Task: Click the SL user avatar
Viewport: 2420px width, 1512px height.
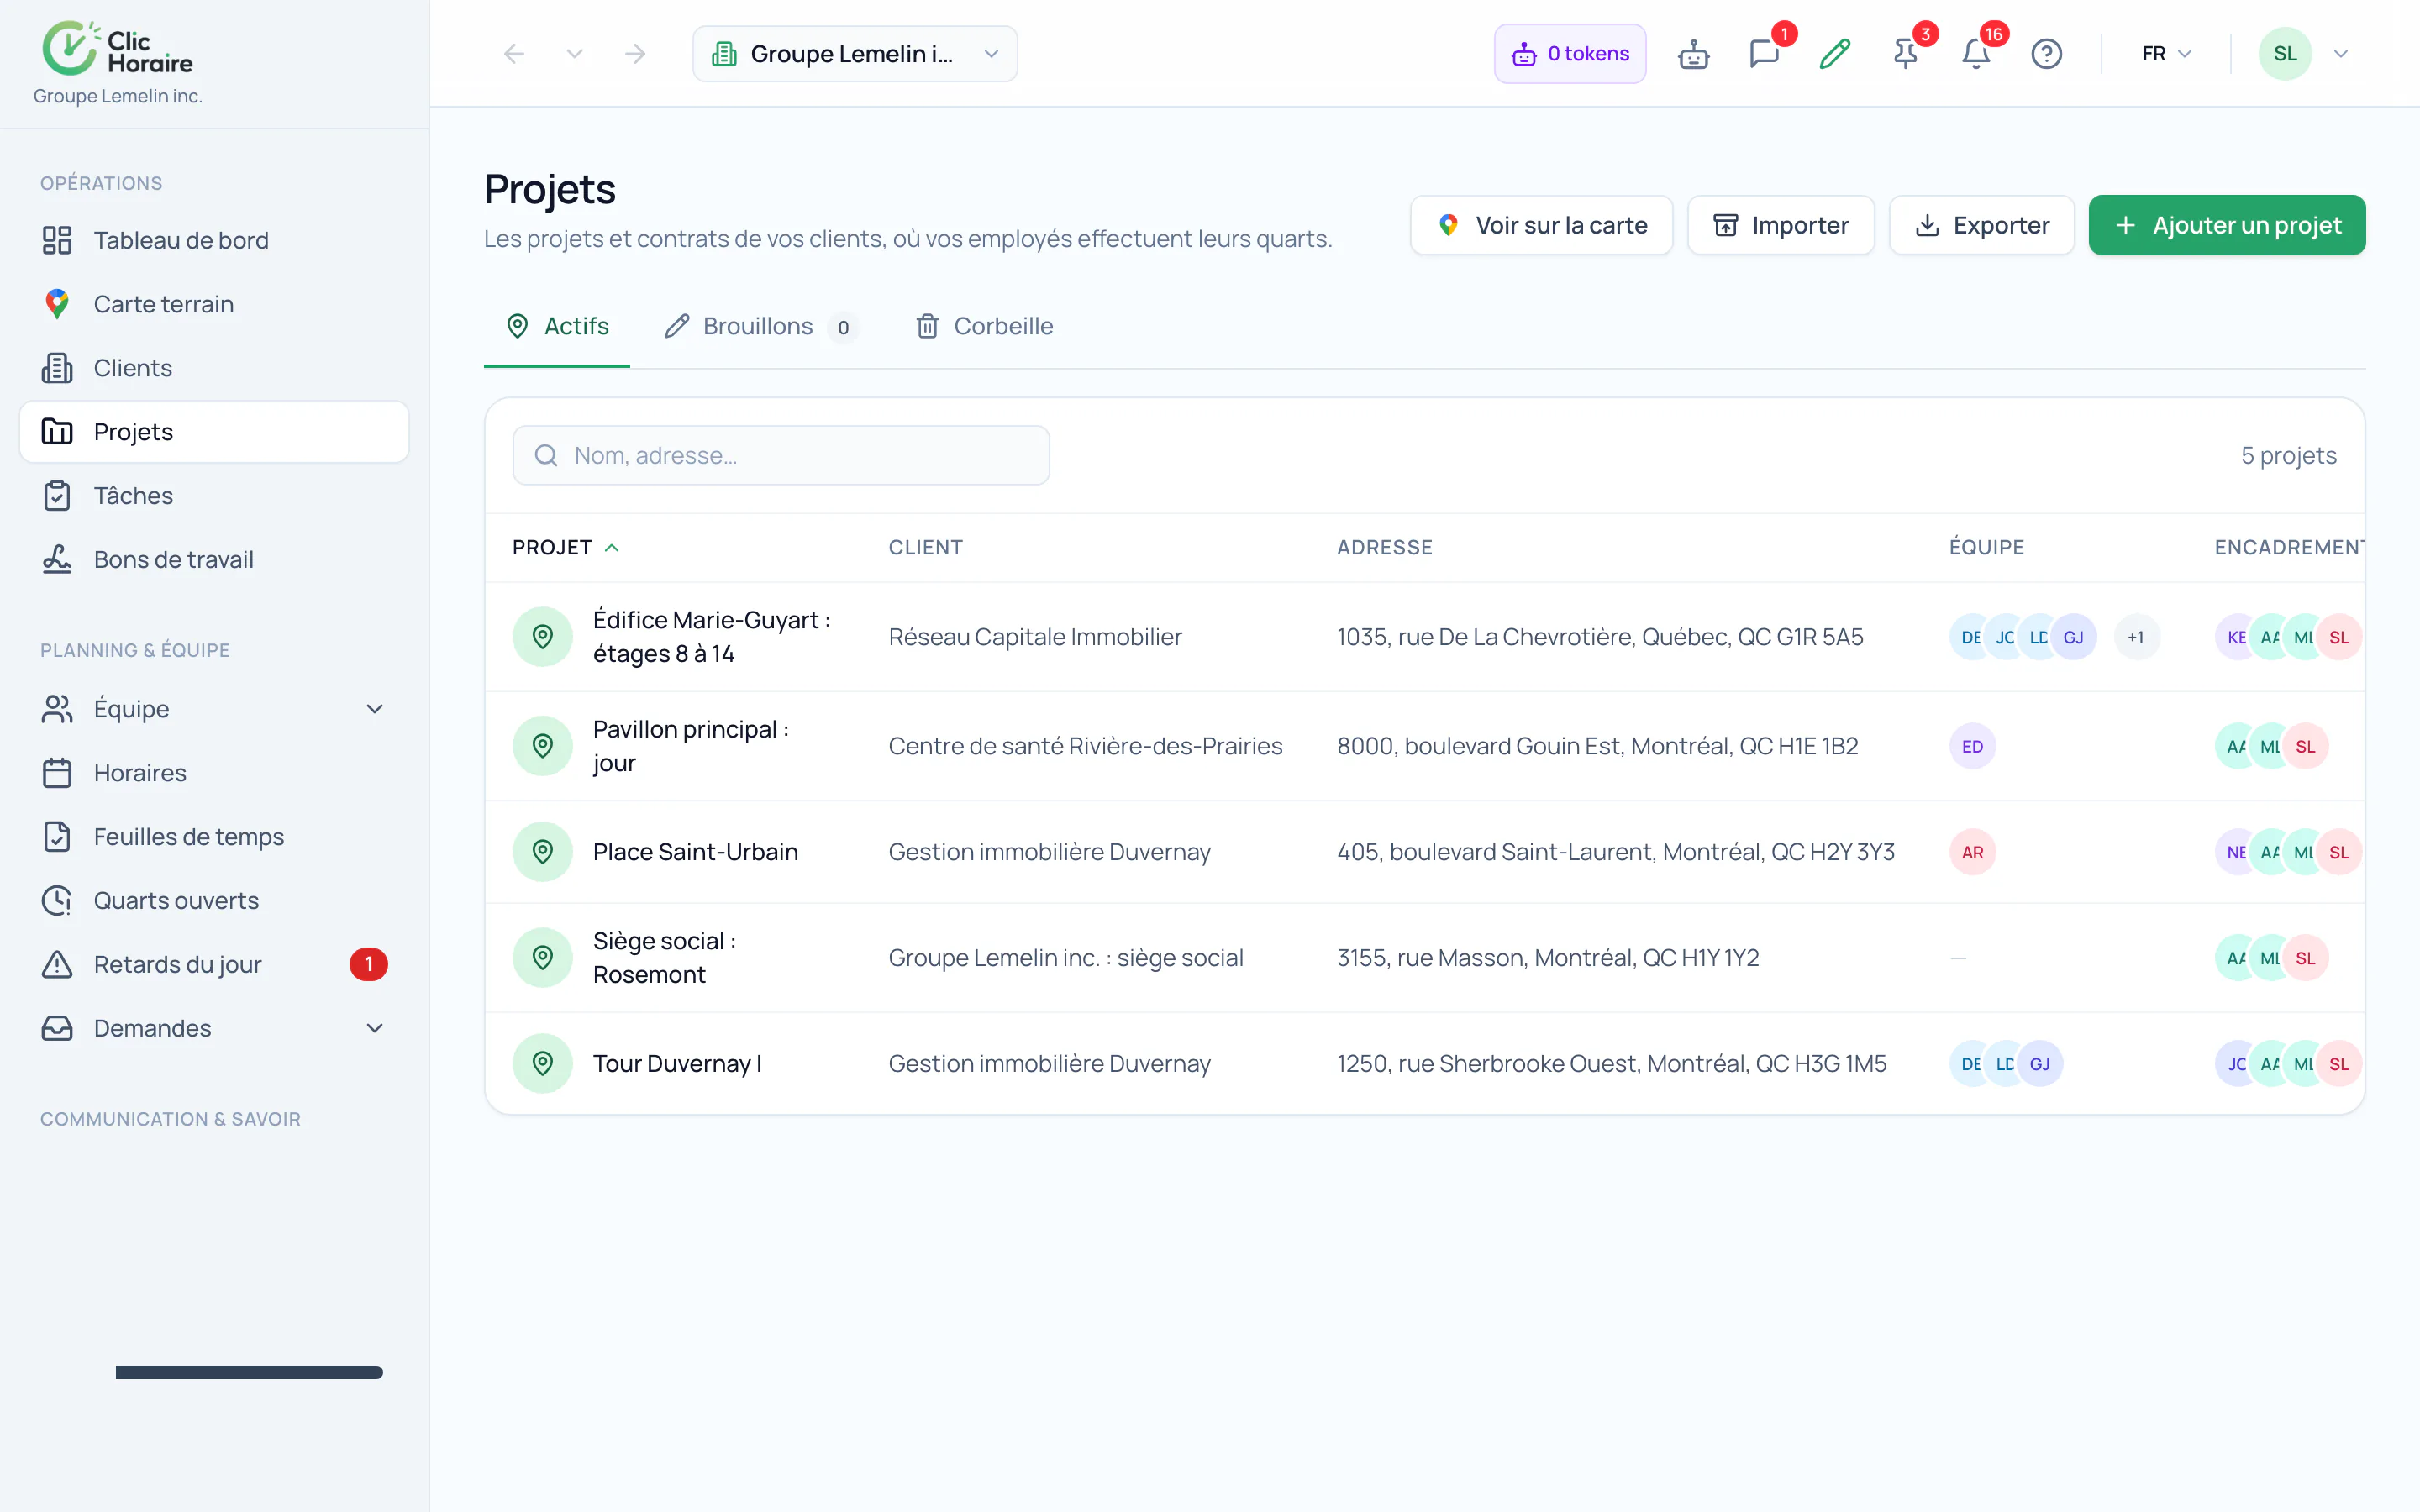Action: tap(2285, 54)
